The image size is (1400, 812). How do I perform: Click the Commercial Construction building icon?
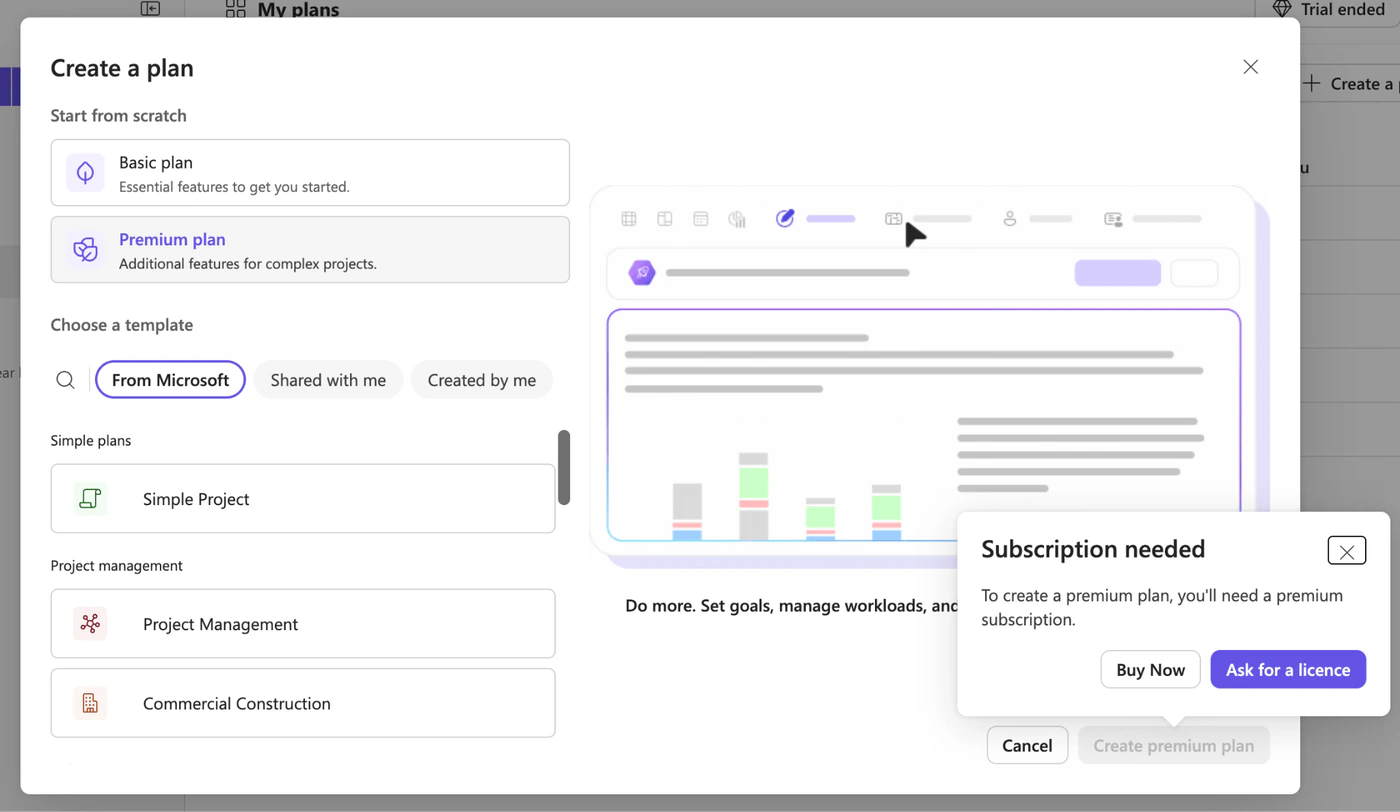click(90, 703)
